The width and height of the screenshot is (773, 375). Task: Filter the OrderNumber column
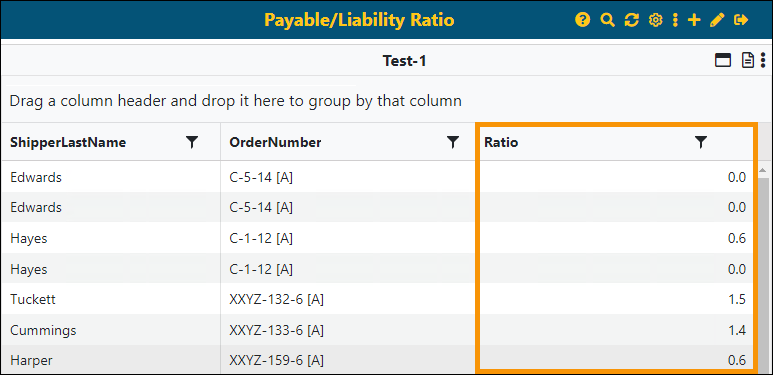453,142
